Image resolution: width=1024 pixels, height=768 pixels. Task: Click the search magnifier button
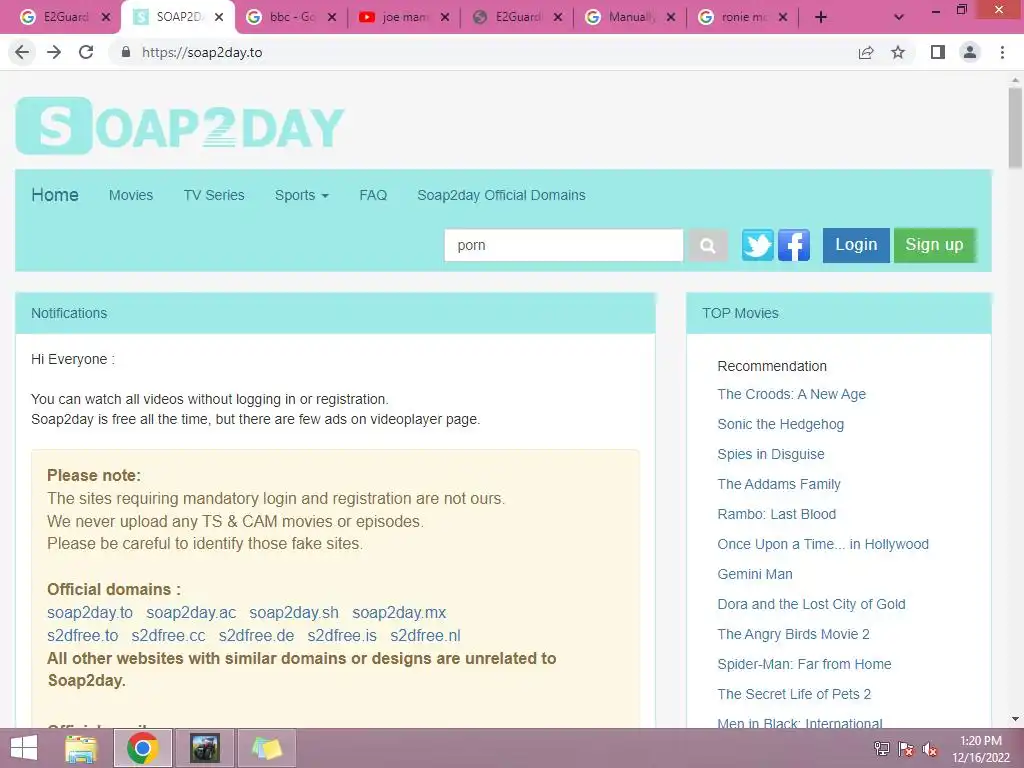tap(707, 246)
